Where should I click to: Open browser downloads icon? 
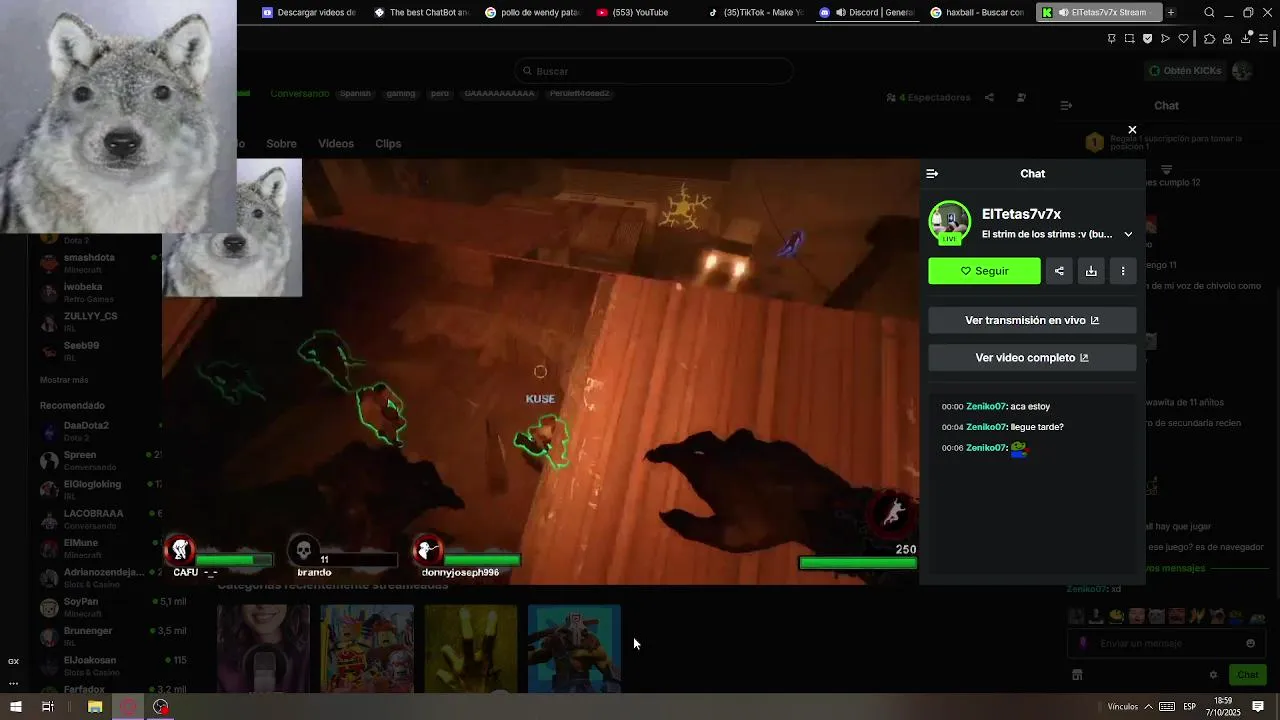coord(1246,39)
